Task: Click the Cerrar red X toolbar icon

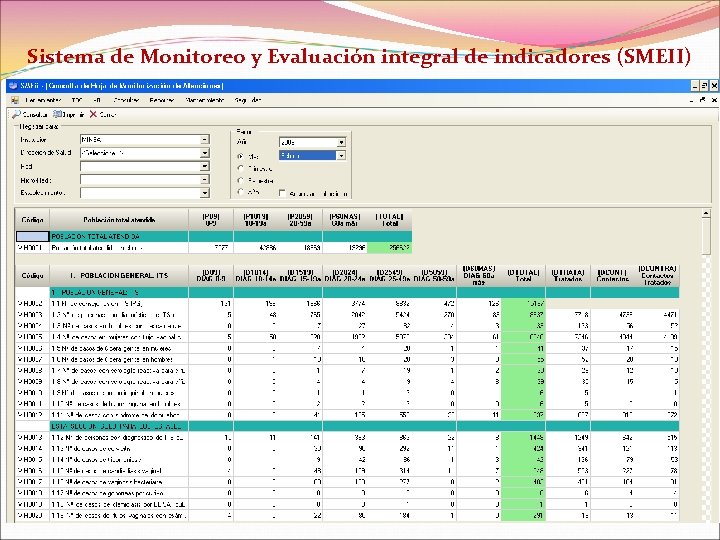Action: (93, 114)
